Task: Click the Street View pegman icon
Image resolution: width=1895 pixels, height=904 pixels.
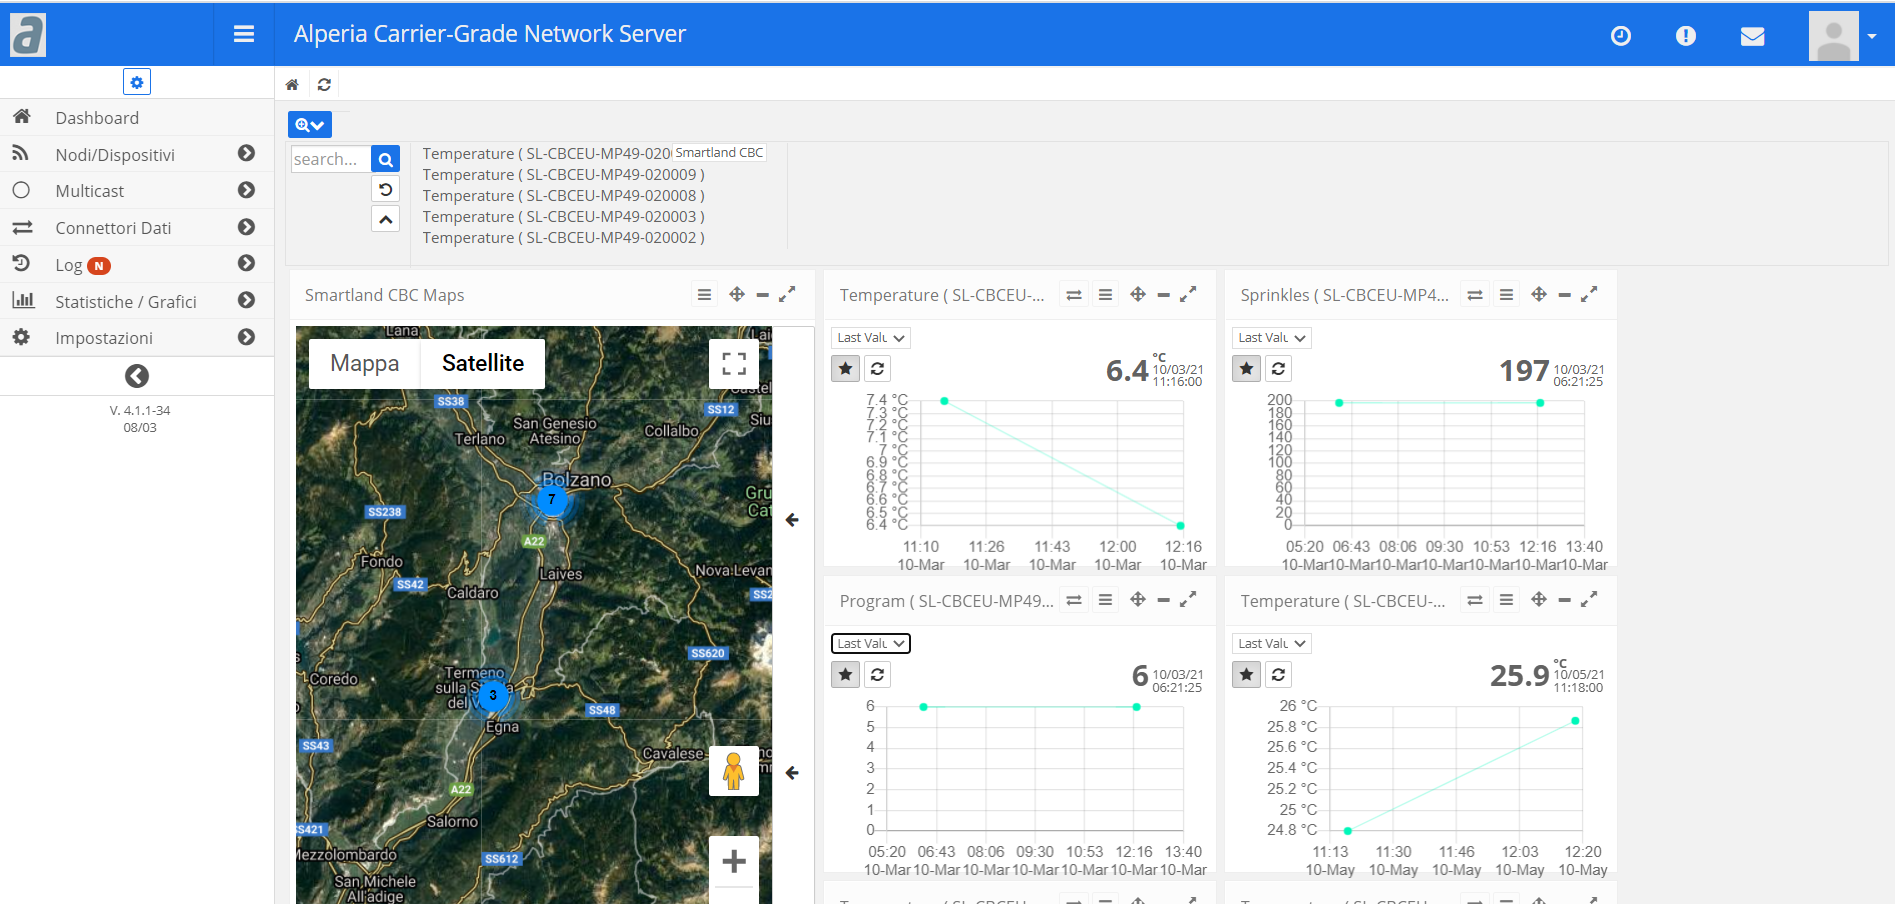Action: [734, 771]
